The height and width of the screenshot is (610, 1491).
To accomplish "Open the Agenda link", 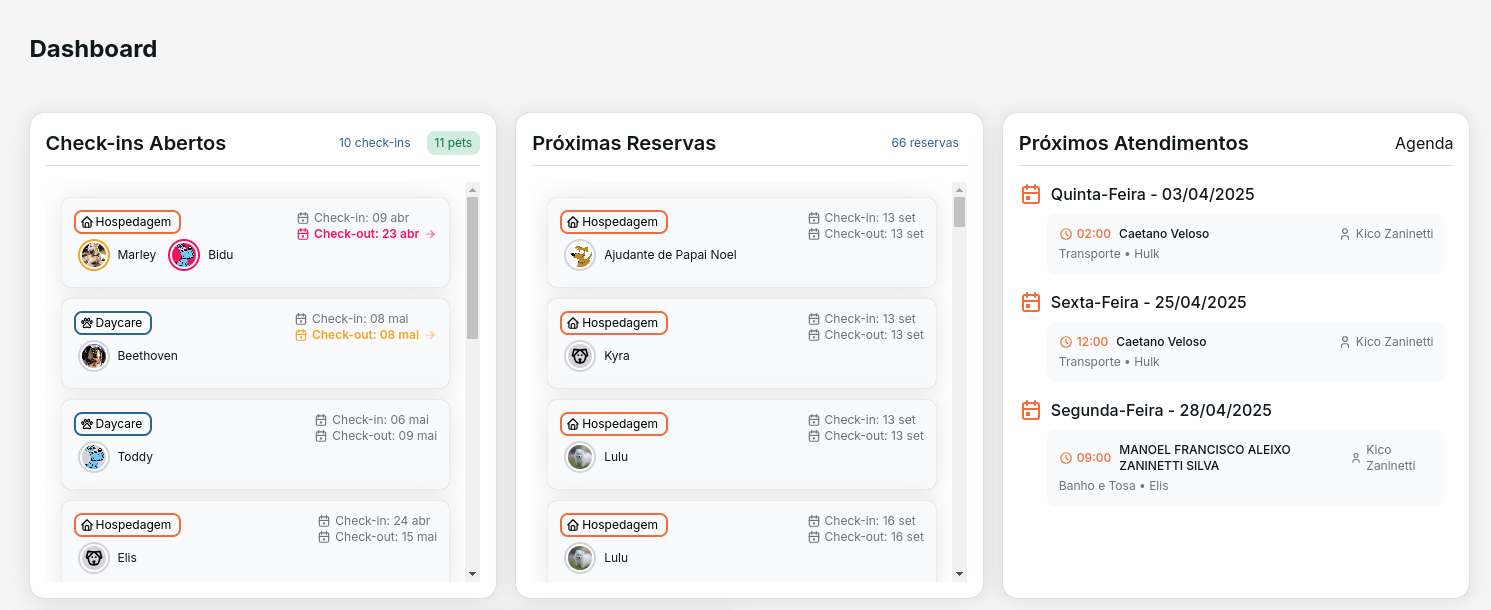I will click(x=1423, y=143).
